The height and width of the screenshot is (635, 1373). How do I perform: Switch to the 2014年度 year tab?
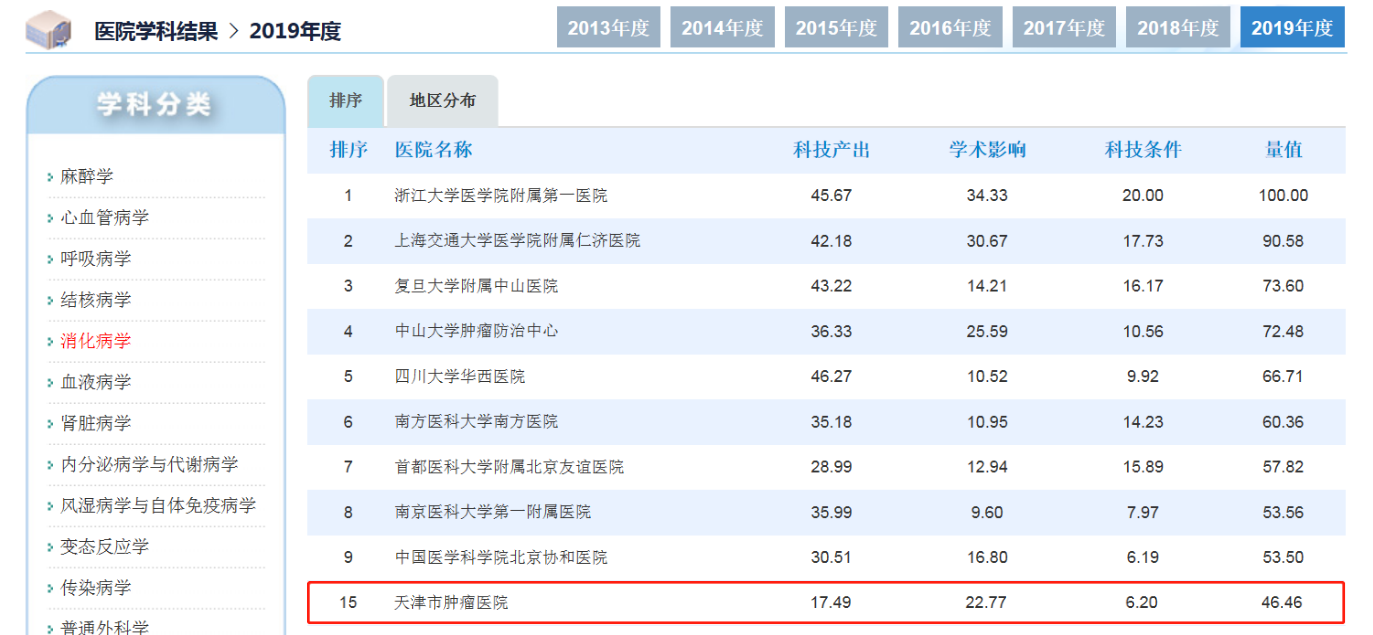click(722, 27)
